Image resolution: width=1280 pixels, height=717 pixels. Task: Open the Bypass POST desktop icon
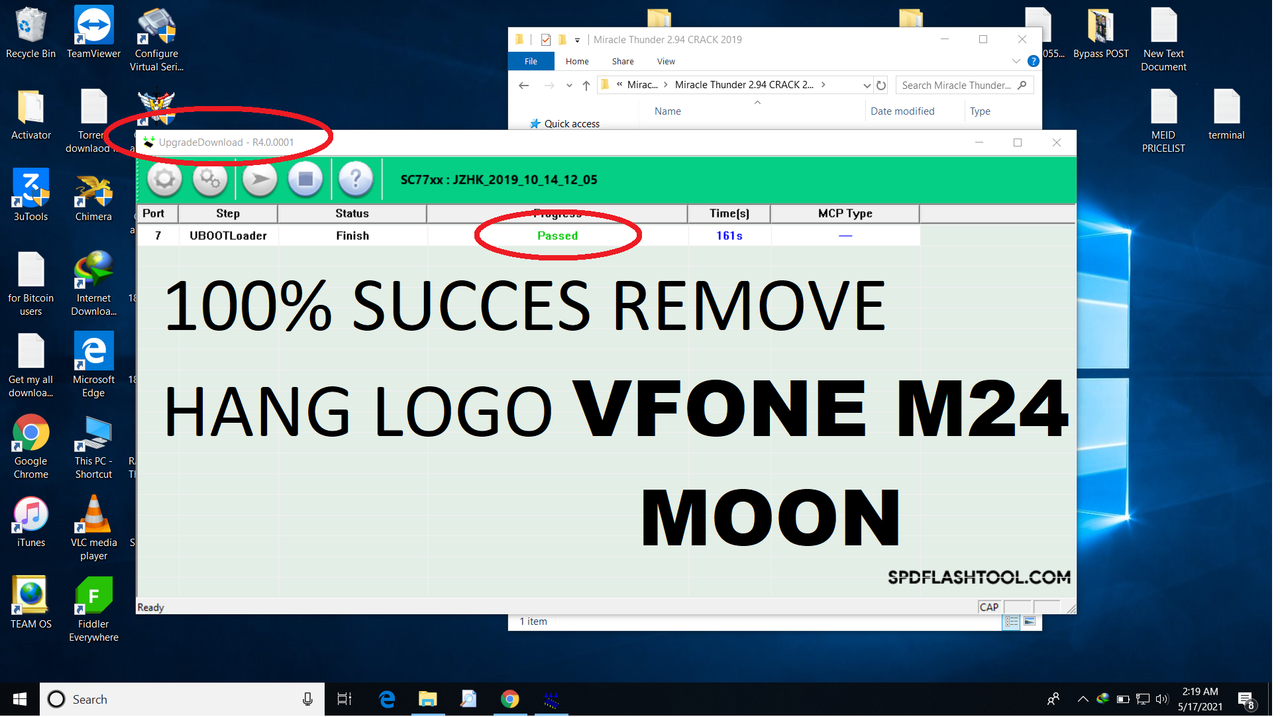1101,33
